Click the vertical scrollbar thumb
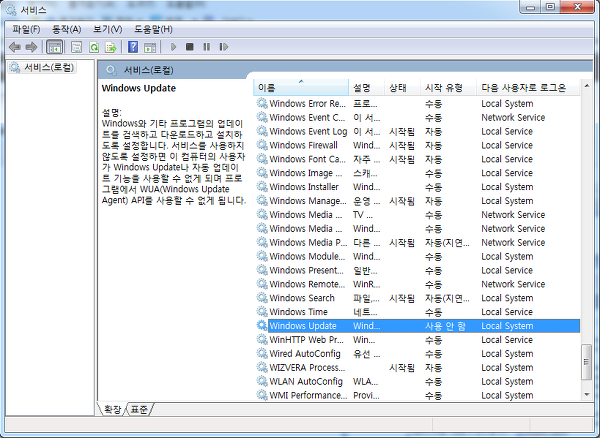The width and height of the screenshot is (600, 438). [587, 362]
